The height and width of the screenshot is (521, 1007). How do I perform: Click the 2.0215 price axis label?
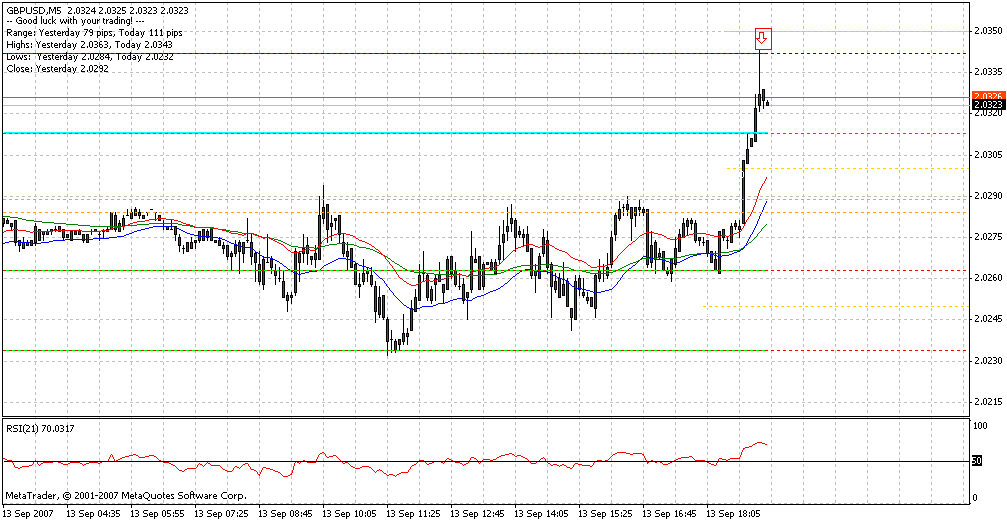pos(987,402)
